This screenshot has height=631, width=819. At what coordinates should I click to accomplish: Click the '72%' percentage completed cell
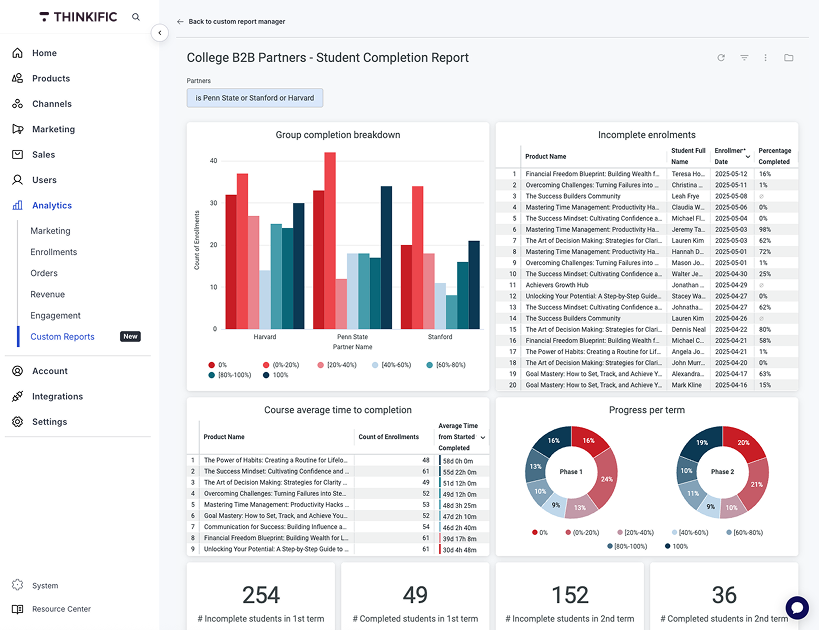(x=765, y=252)
